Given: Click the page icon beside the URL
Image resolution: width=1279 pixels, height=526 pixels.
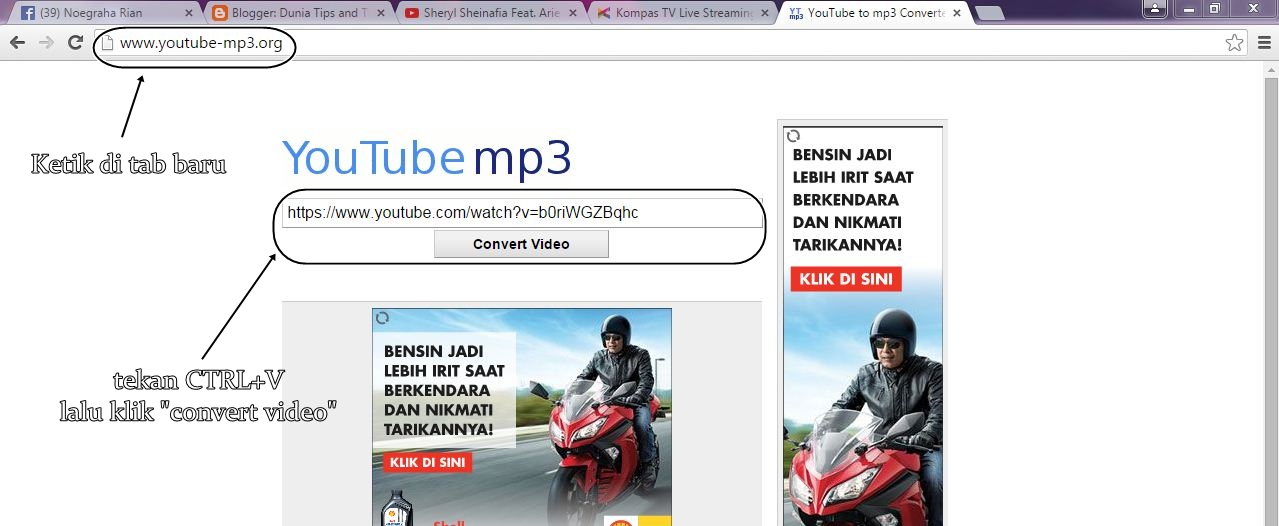Looking at the screenshot, I should coord(108,43).
